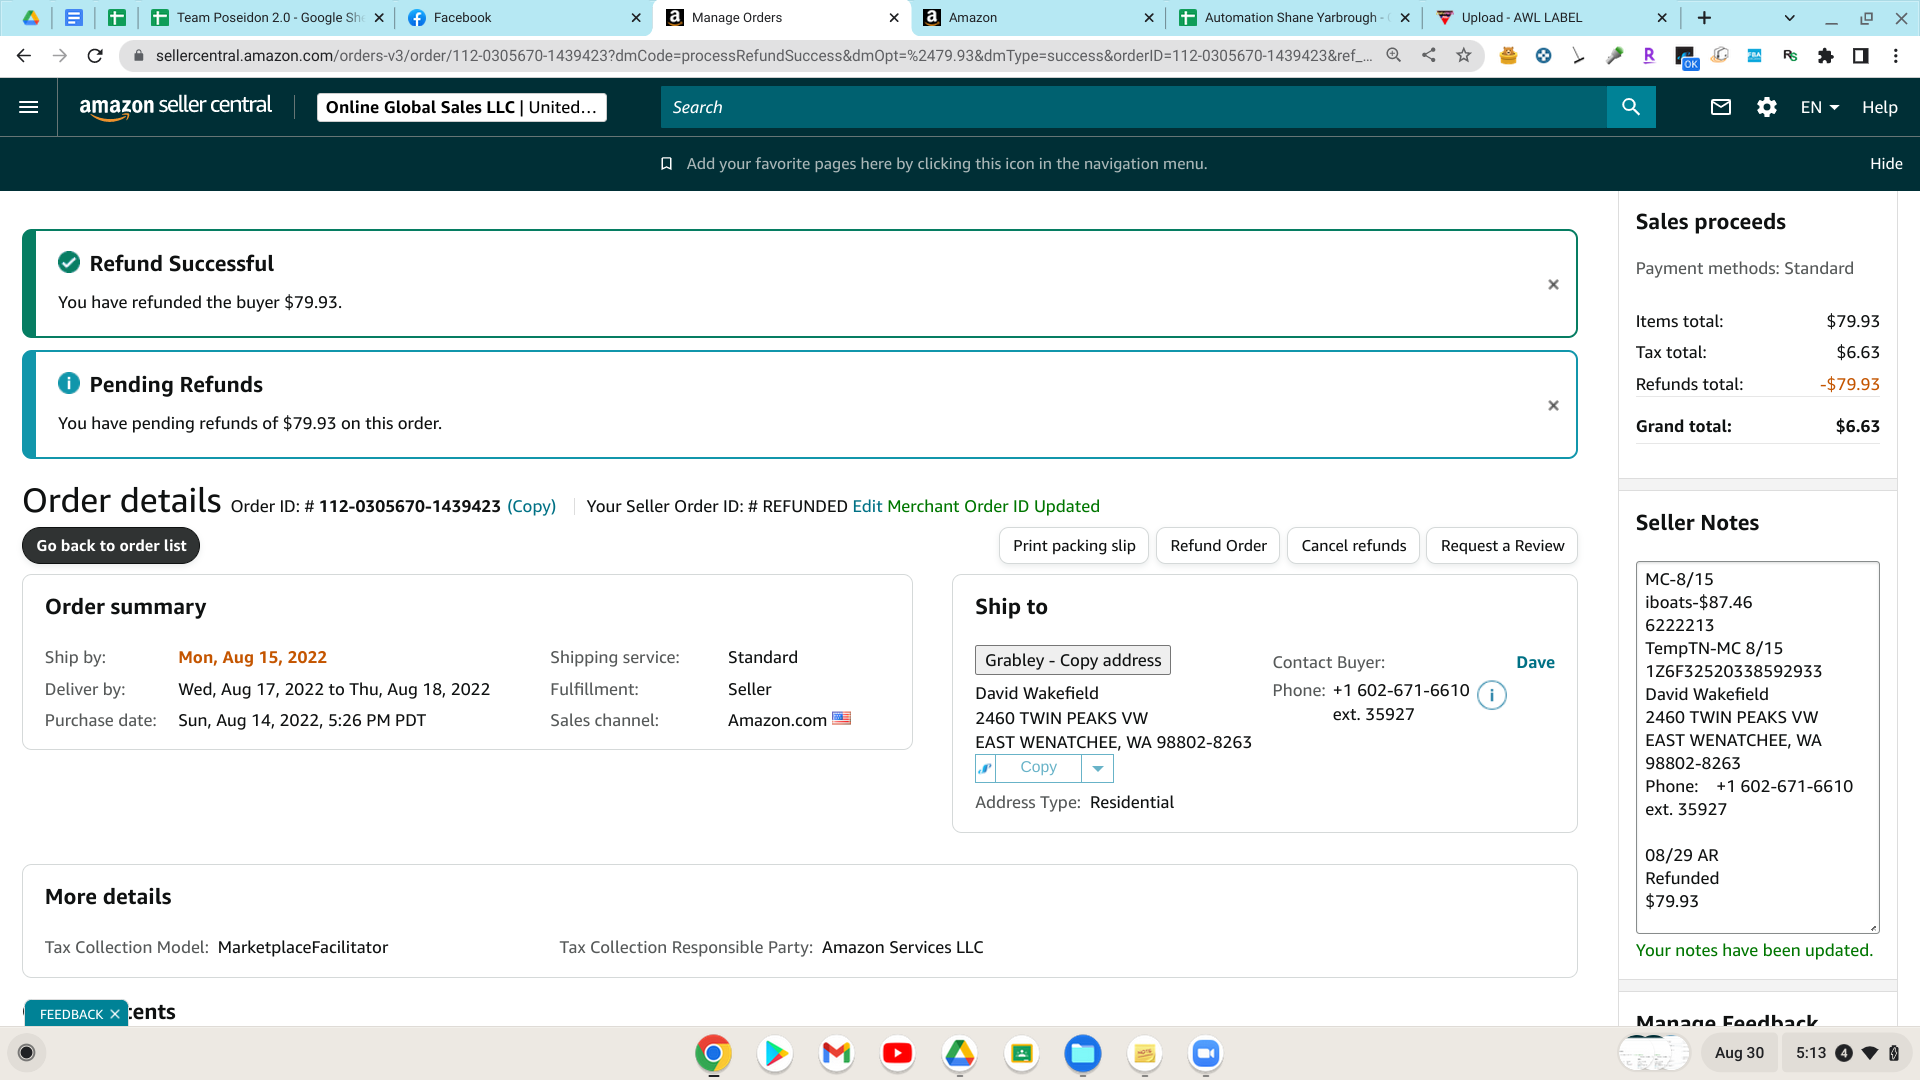The image size is (1920, 1080).
Task: Open the Seller Central hamburger navigation menu
Action: pos(29,107)
